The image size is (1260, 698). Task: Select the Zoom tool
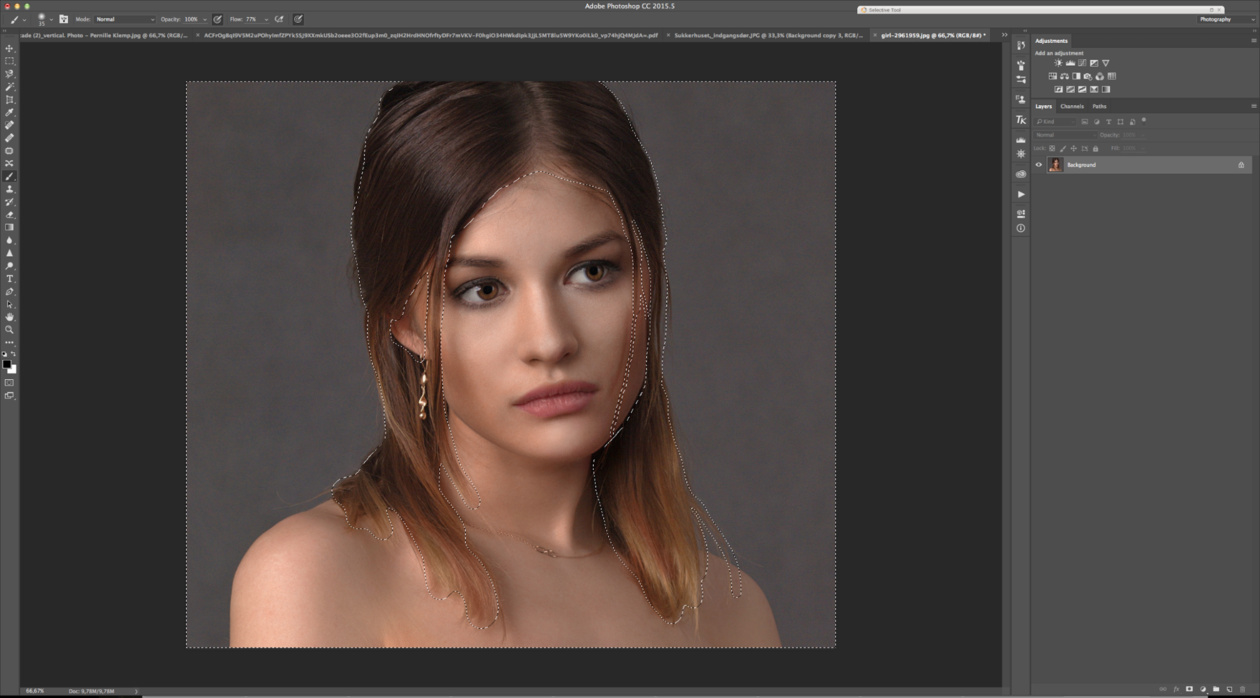10,329
